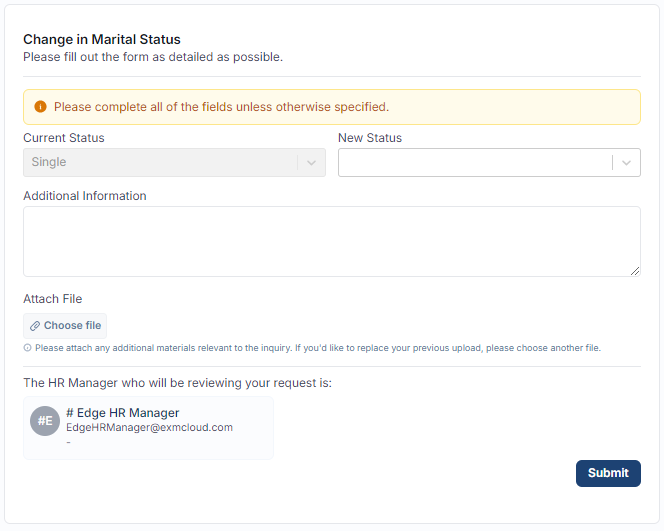Image resolution: width=664 pixels, height=531 pixels.
Task: Click the #E avatar of the HR Manager
Action: pos(45,421)
